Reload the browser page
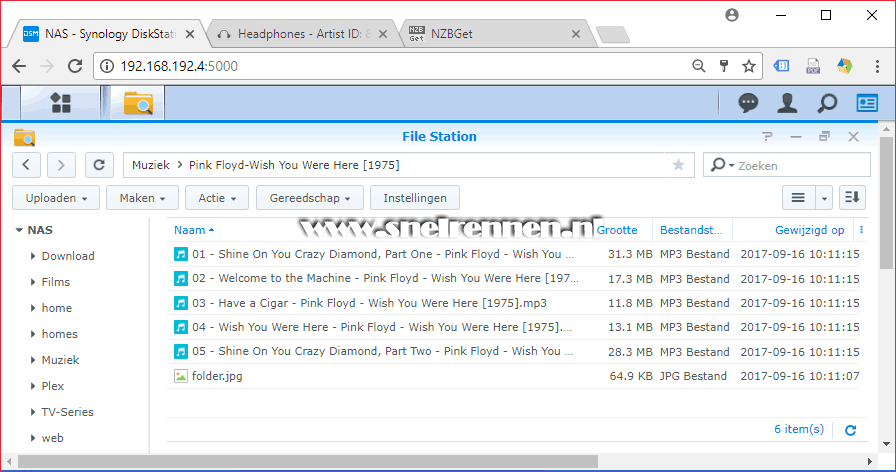The height and width of the screenshot is (472, 896). coord(75,66)
